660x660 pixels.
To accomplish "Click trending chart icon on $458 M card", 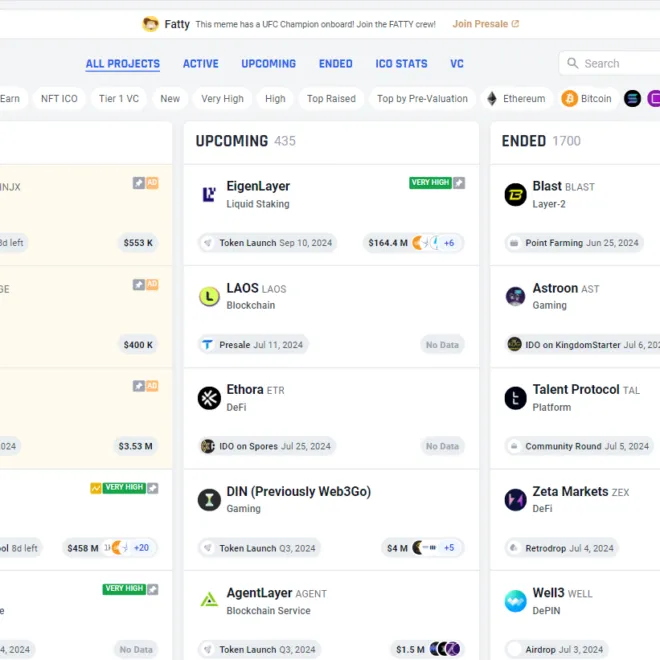I will 96,488.
